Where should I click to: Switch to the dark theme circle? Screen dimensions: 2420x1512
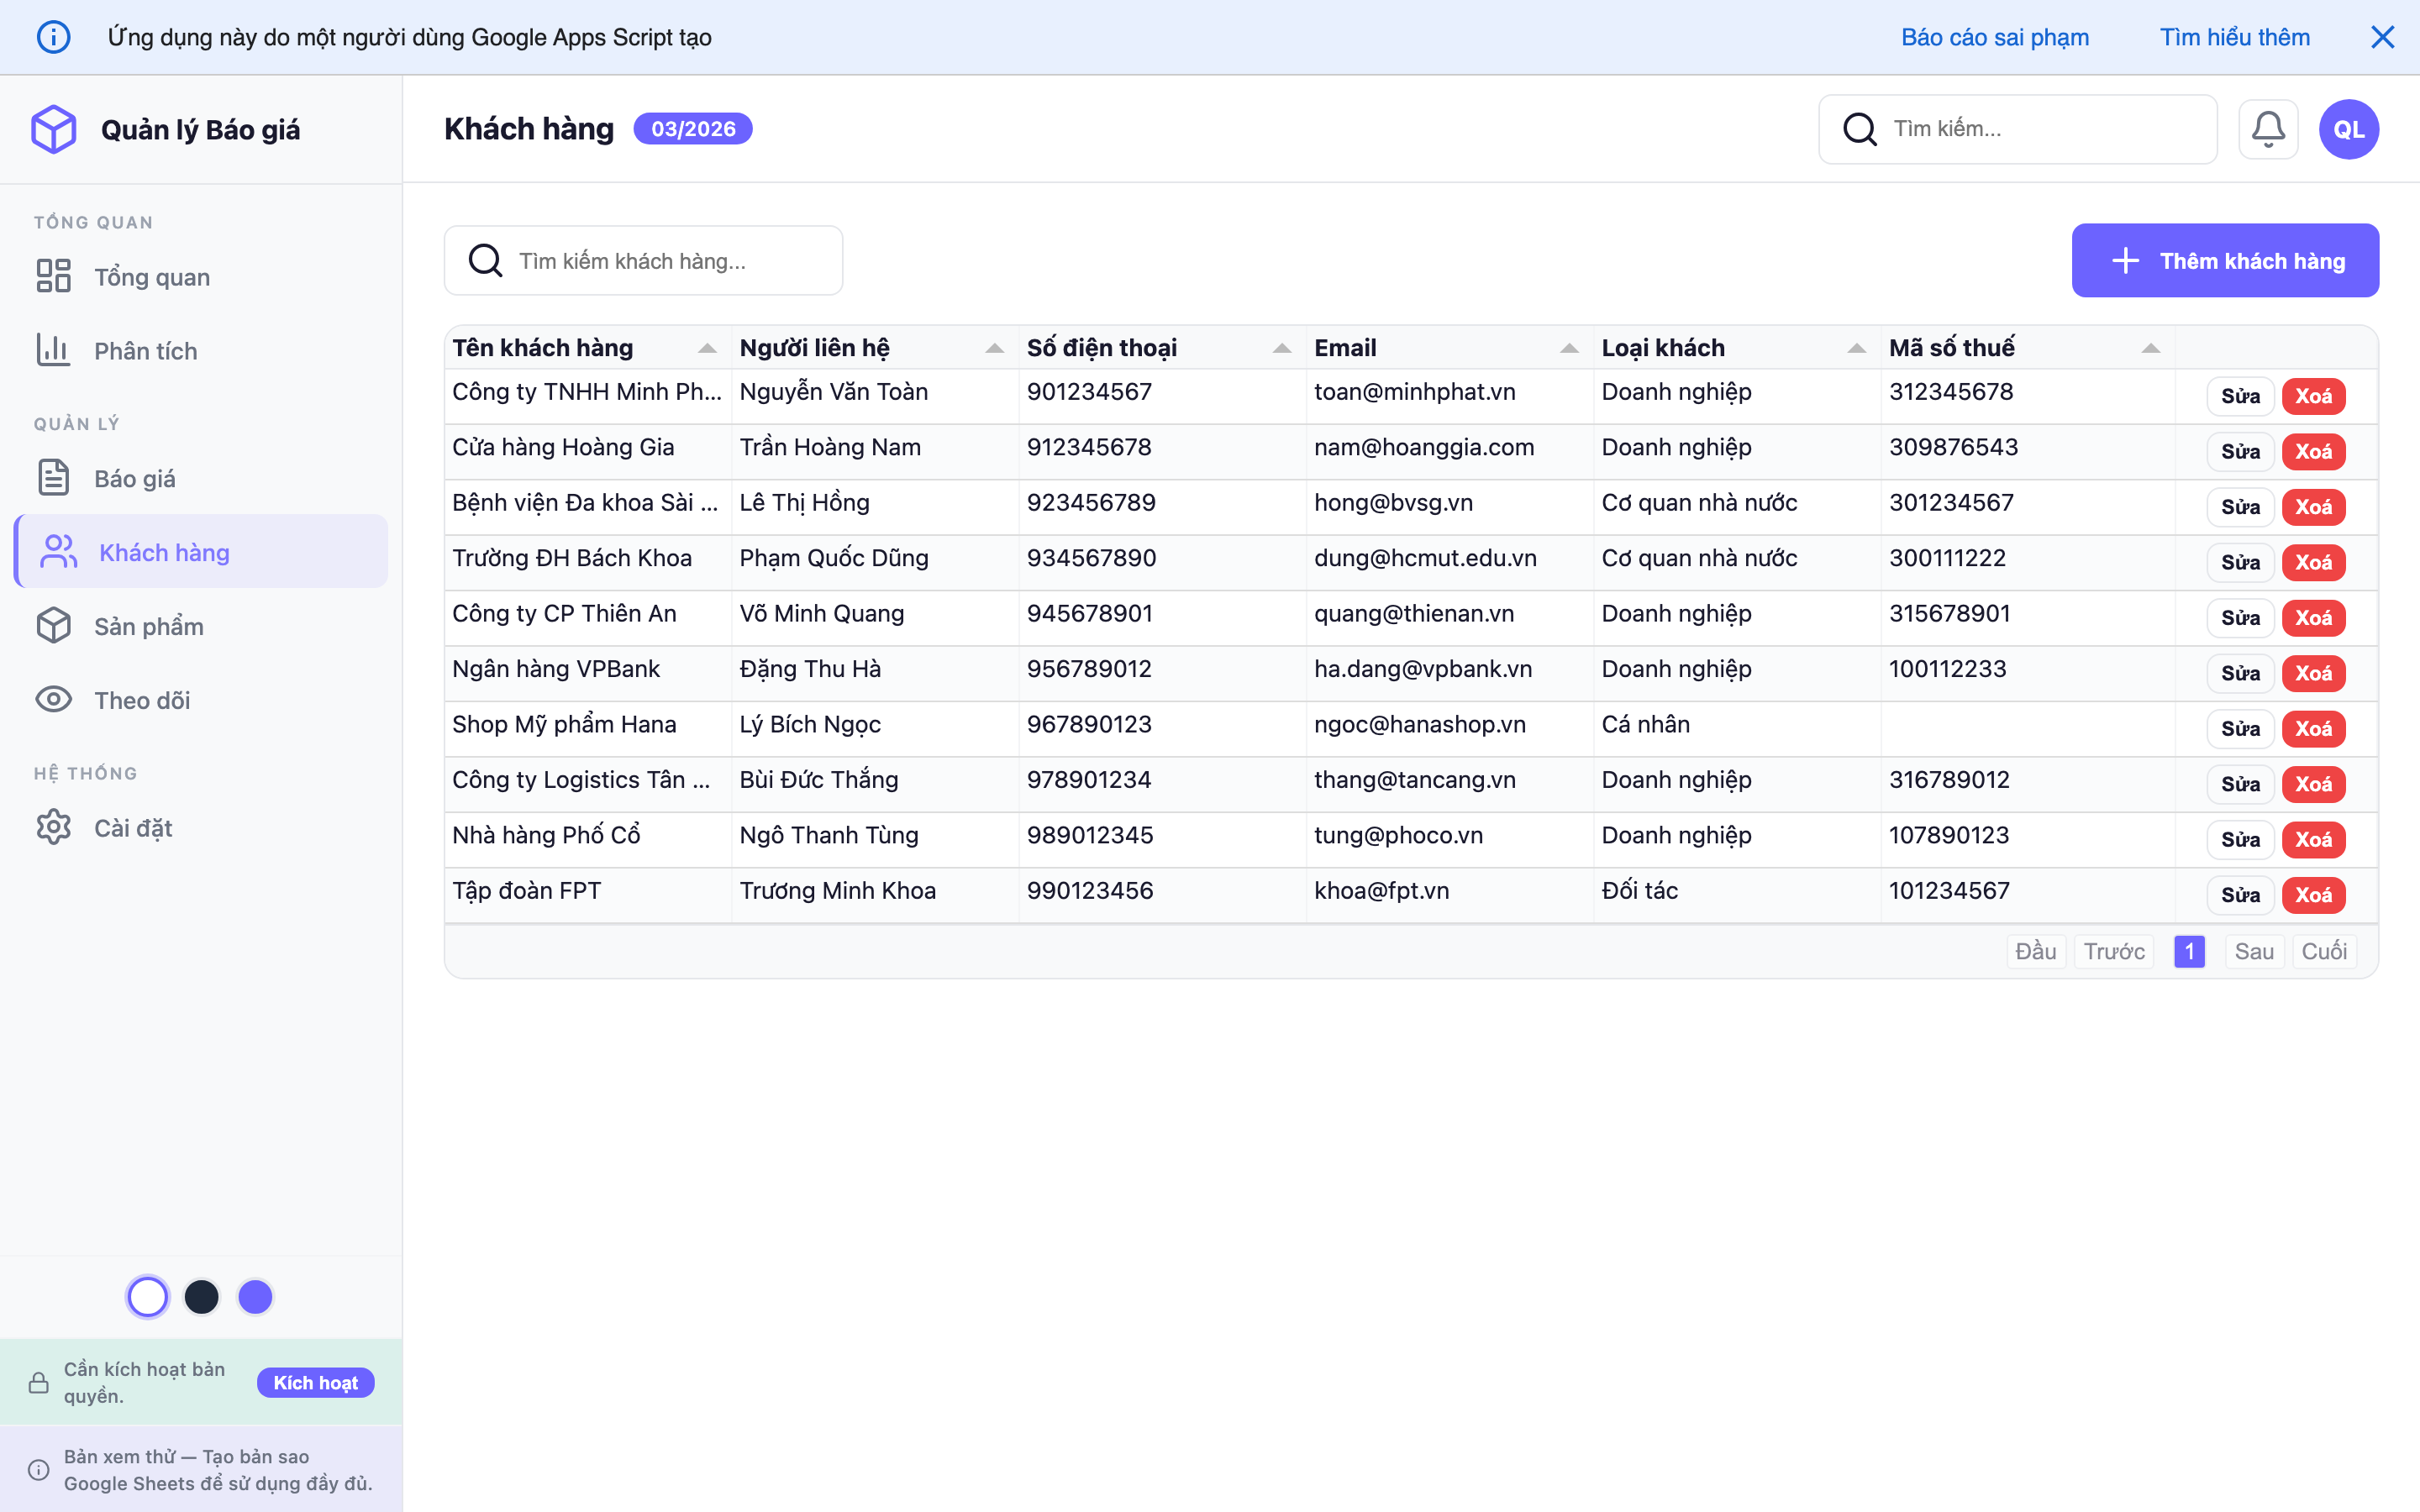pos(202,1297)
